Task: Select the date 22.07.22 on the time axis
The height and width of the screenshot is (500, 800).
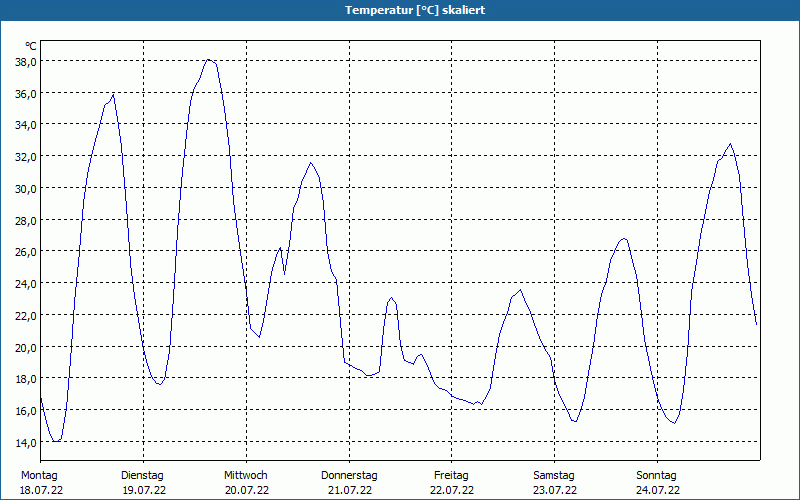Action: (x=452, y=490)
